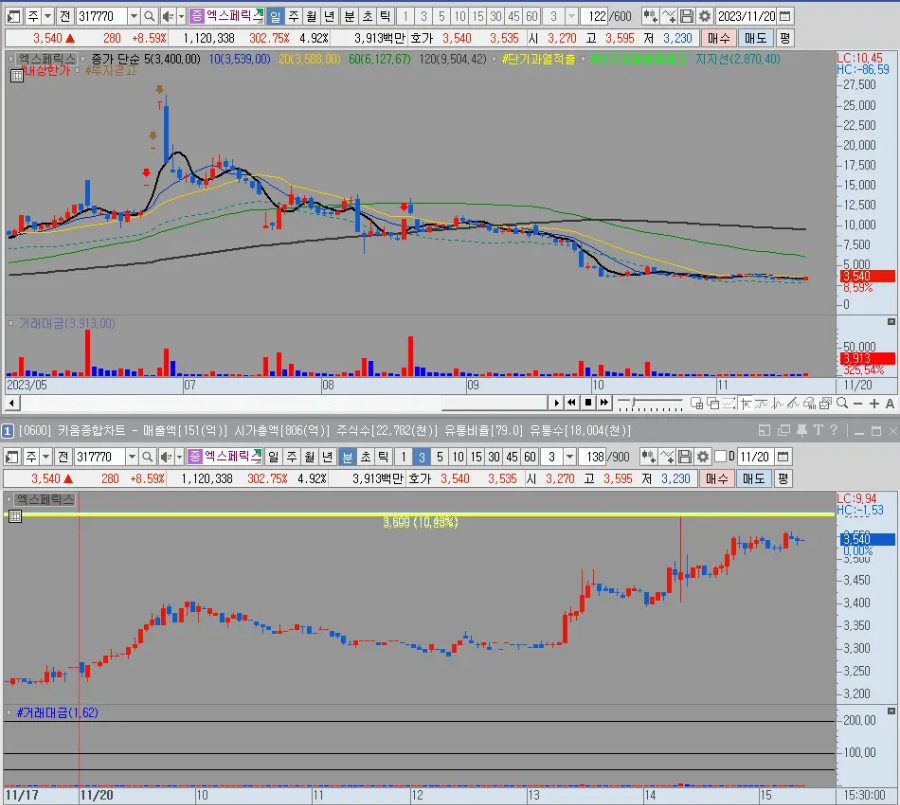
Task: Click the 매수 buy button in lower chart
Action: (717, 478)
